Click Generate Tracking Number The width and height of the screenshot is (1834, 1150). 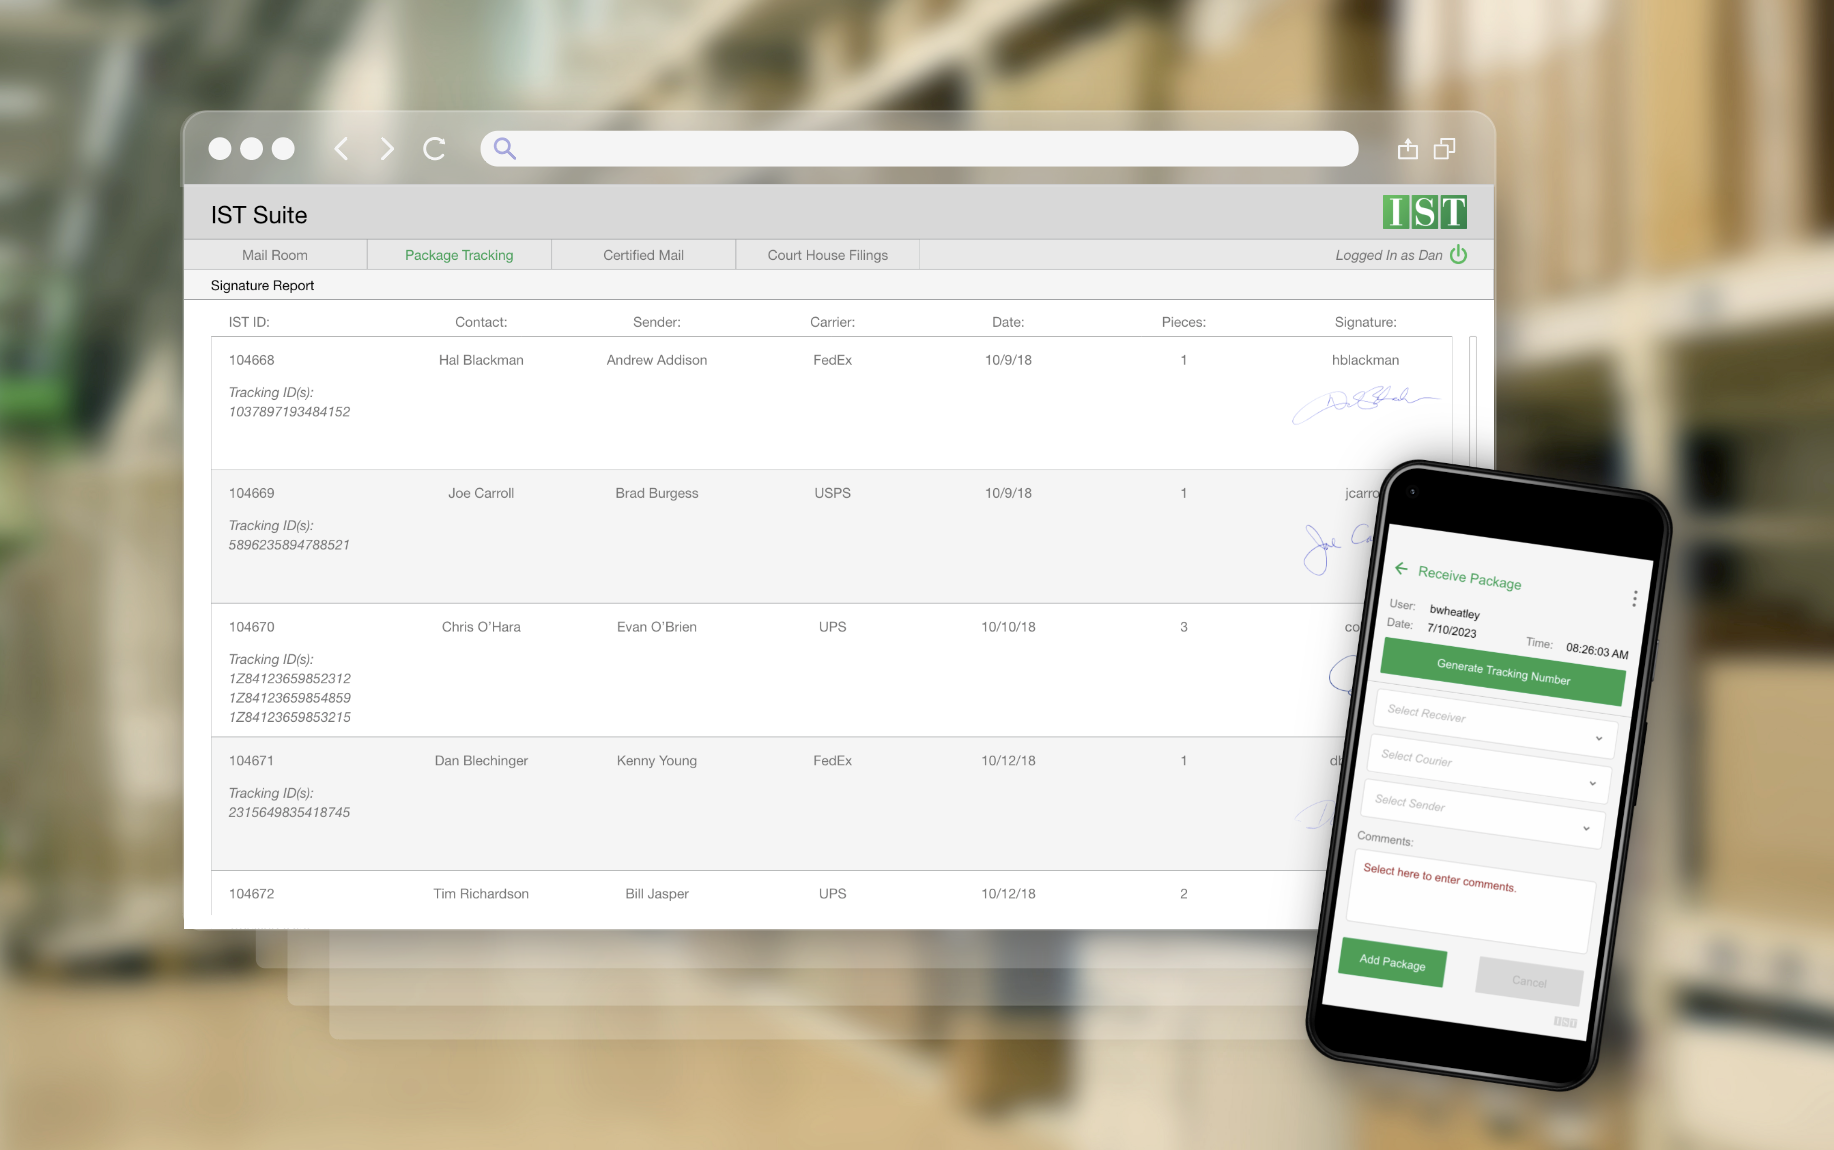pyautogui.click(x=1503, y=674)
